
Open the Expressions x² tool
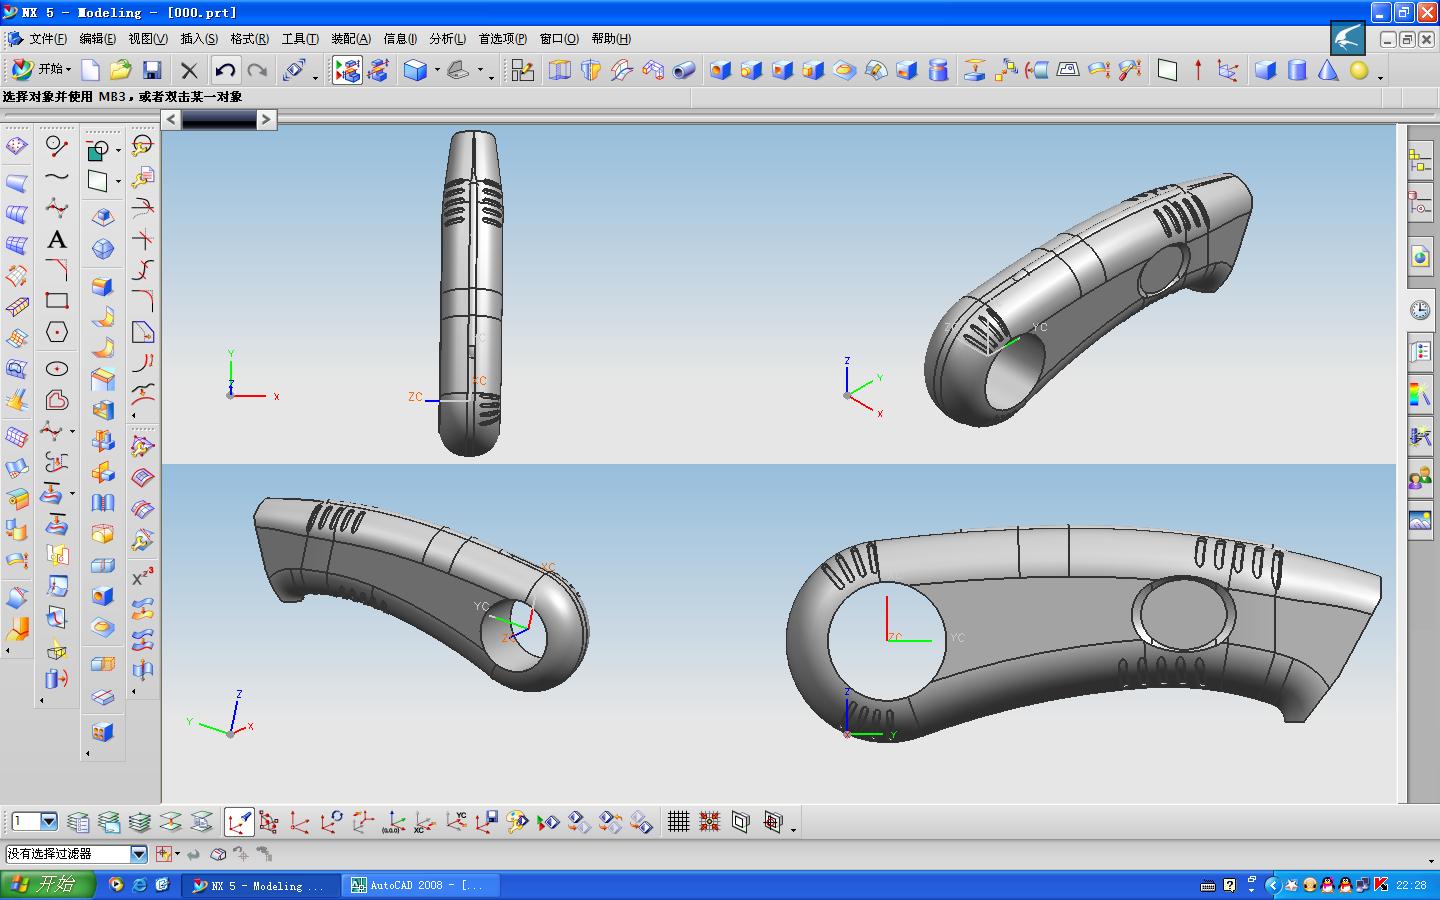pos(142,577)
